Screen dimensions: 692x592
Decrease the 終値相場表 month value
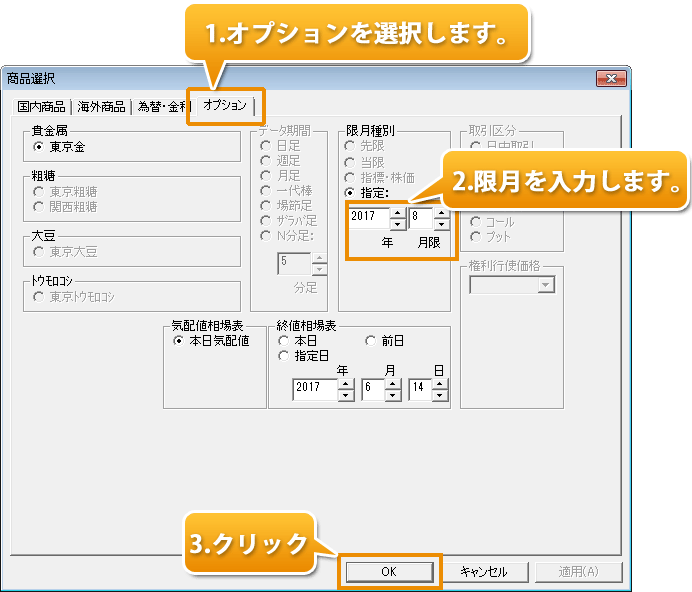[x=393, y=394]
